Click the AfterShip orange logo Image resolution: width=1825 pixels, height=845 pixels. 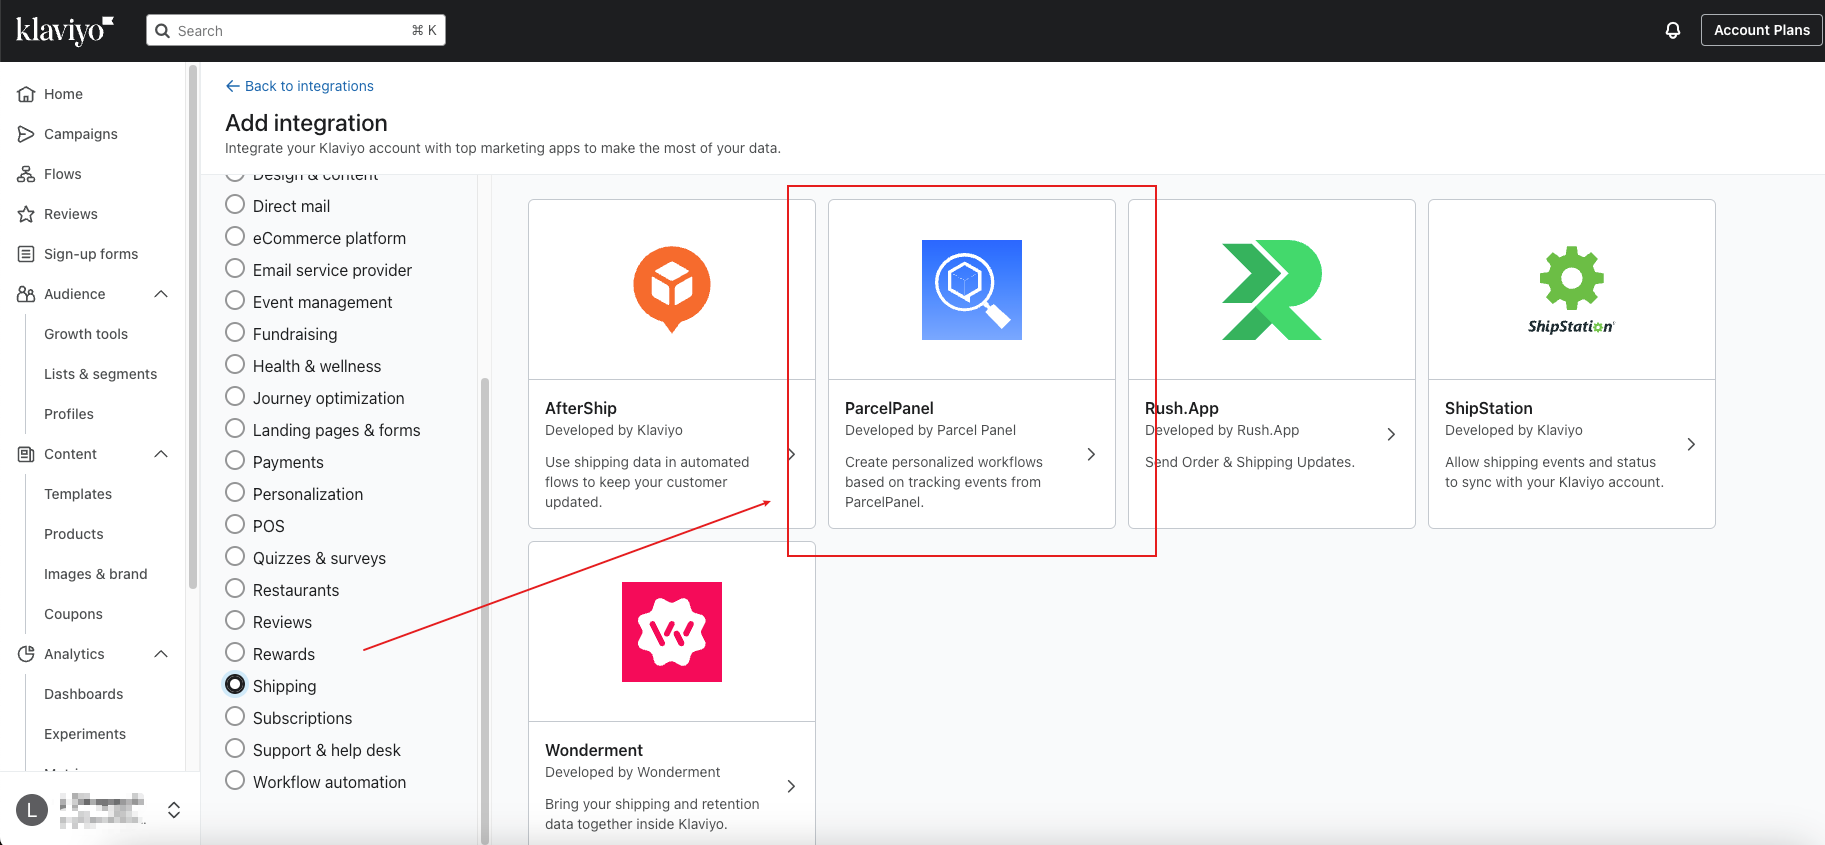coord(672,289)
